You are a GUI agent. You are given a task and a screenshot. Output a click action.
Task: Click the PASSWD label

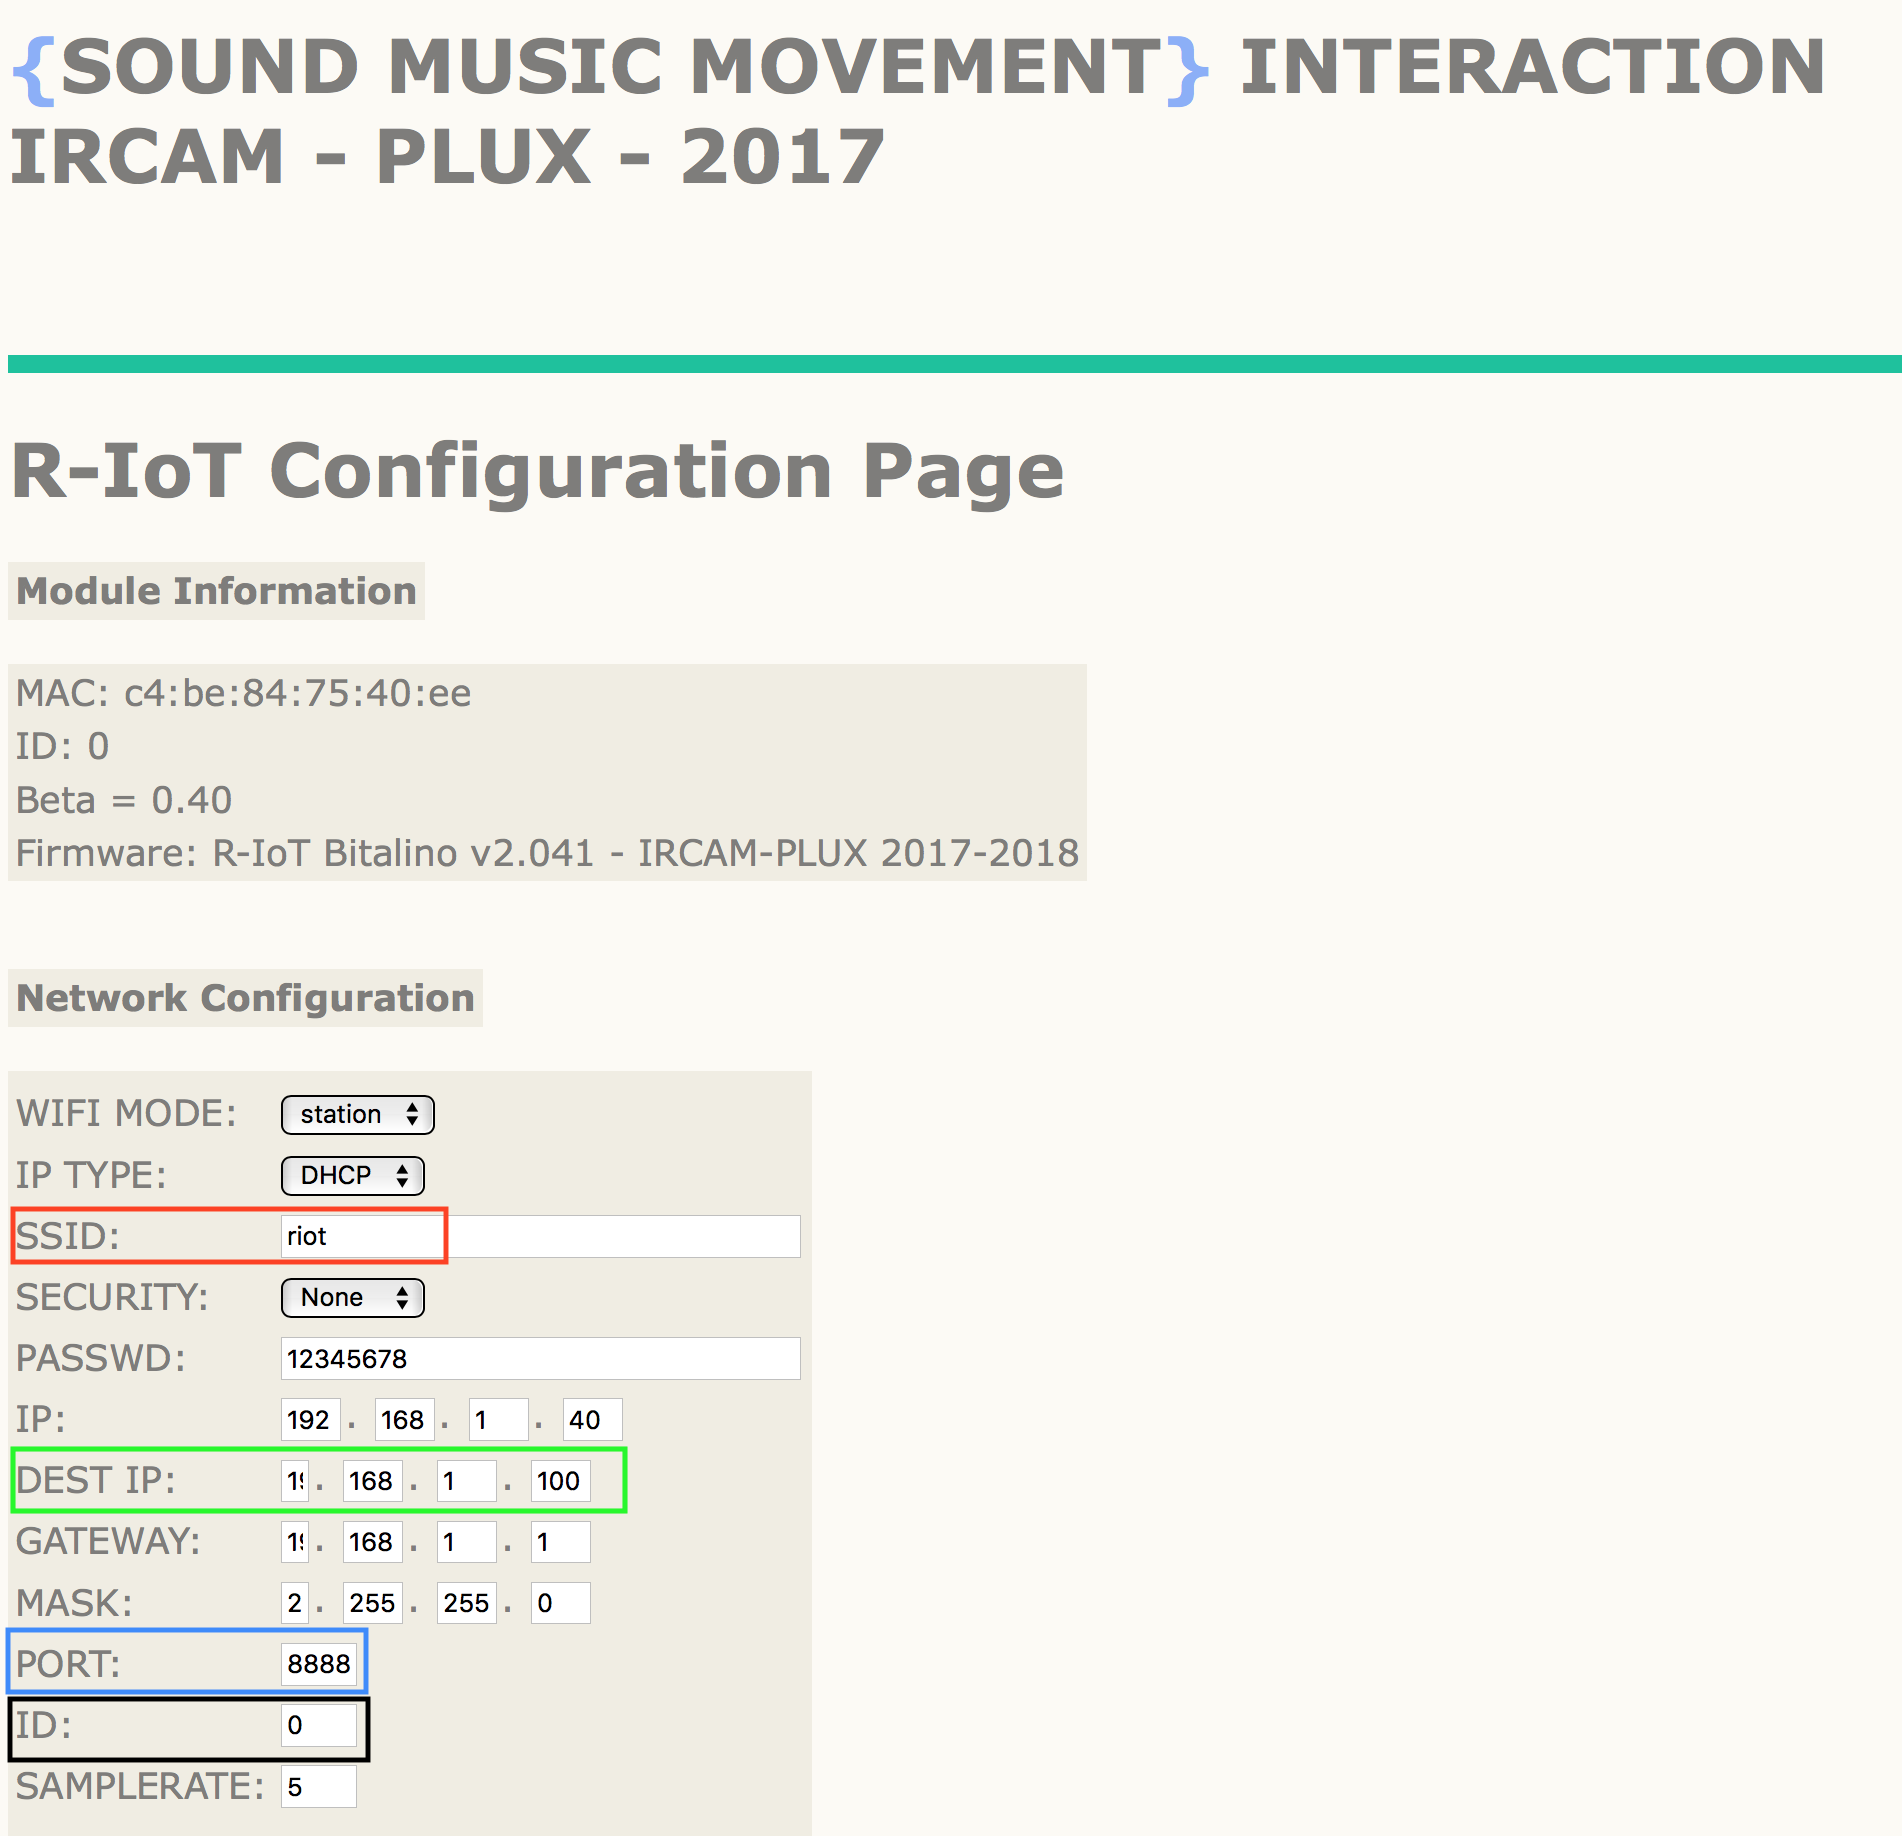coord(101,1358)
